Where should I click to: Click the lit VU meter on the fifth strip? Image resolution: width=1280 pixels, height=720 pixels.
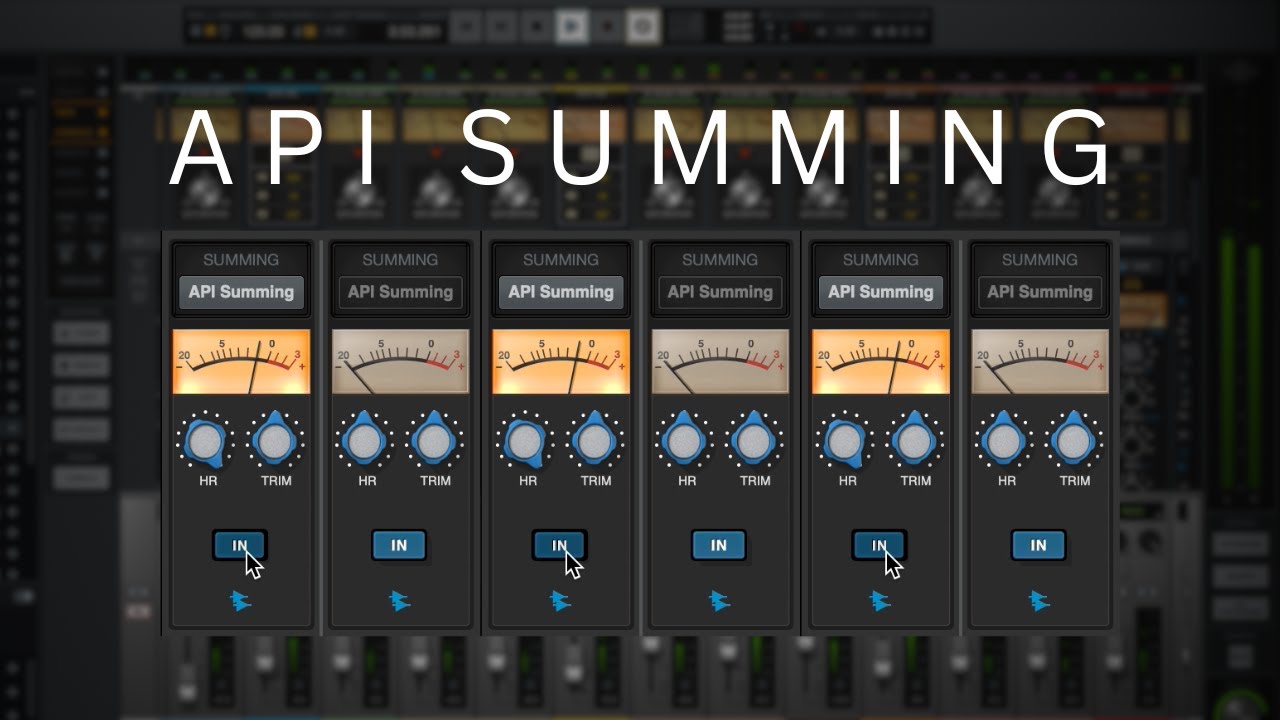881,362
